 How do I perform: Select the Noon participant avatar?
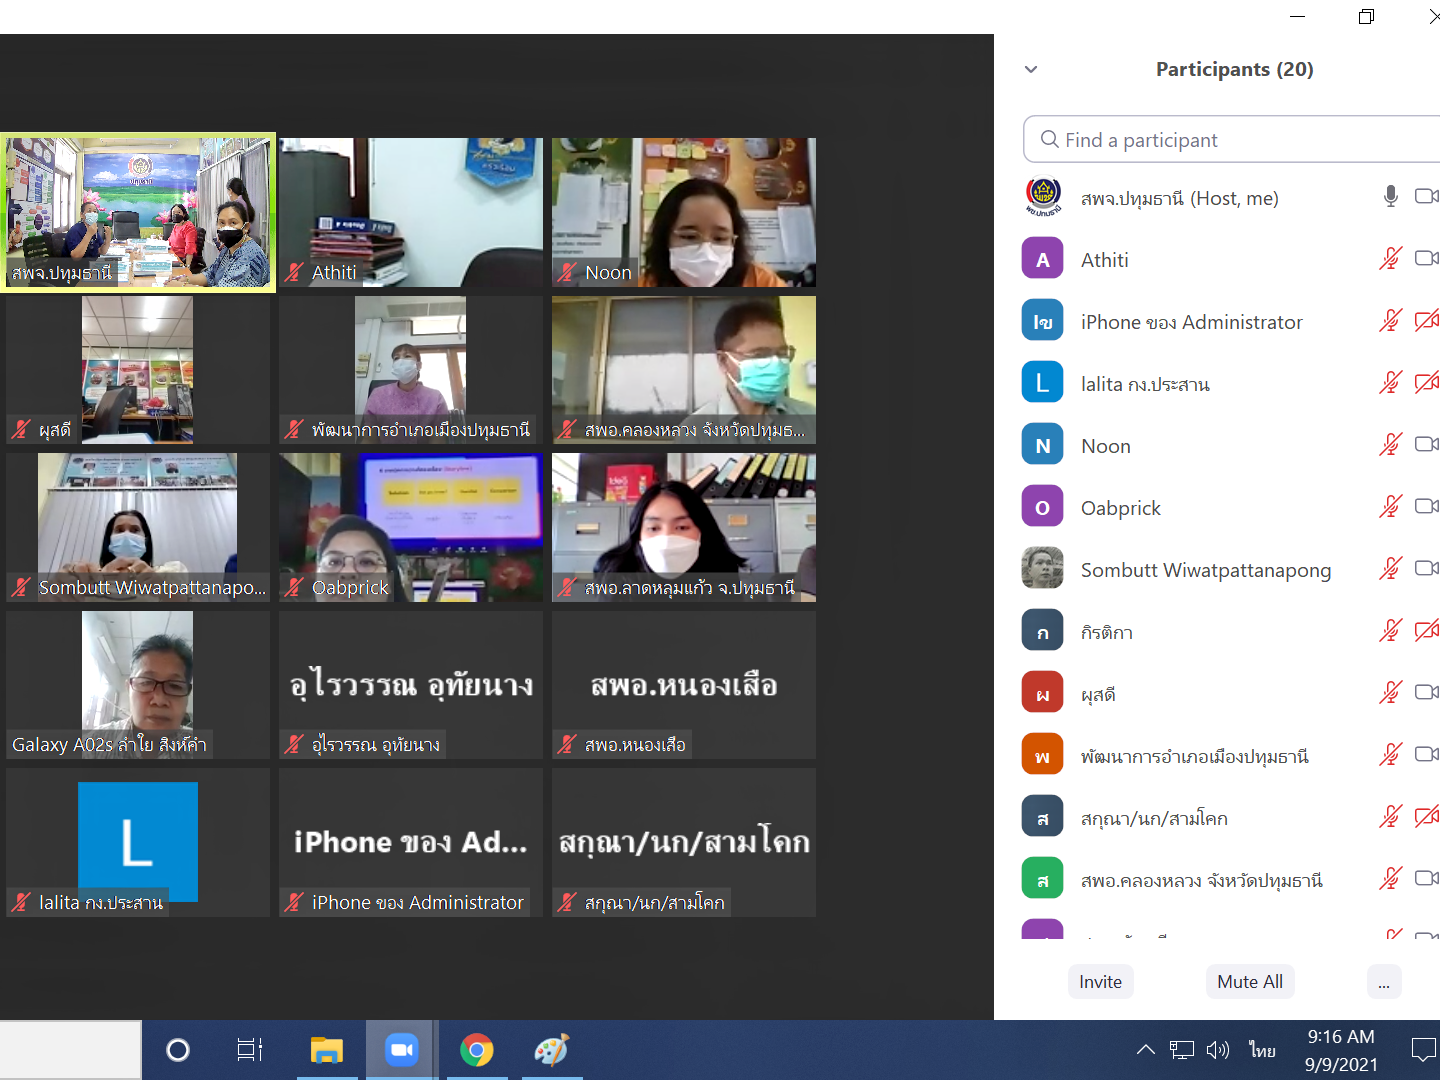(x=1042, y=446)
